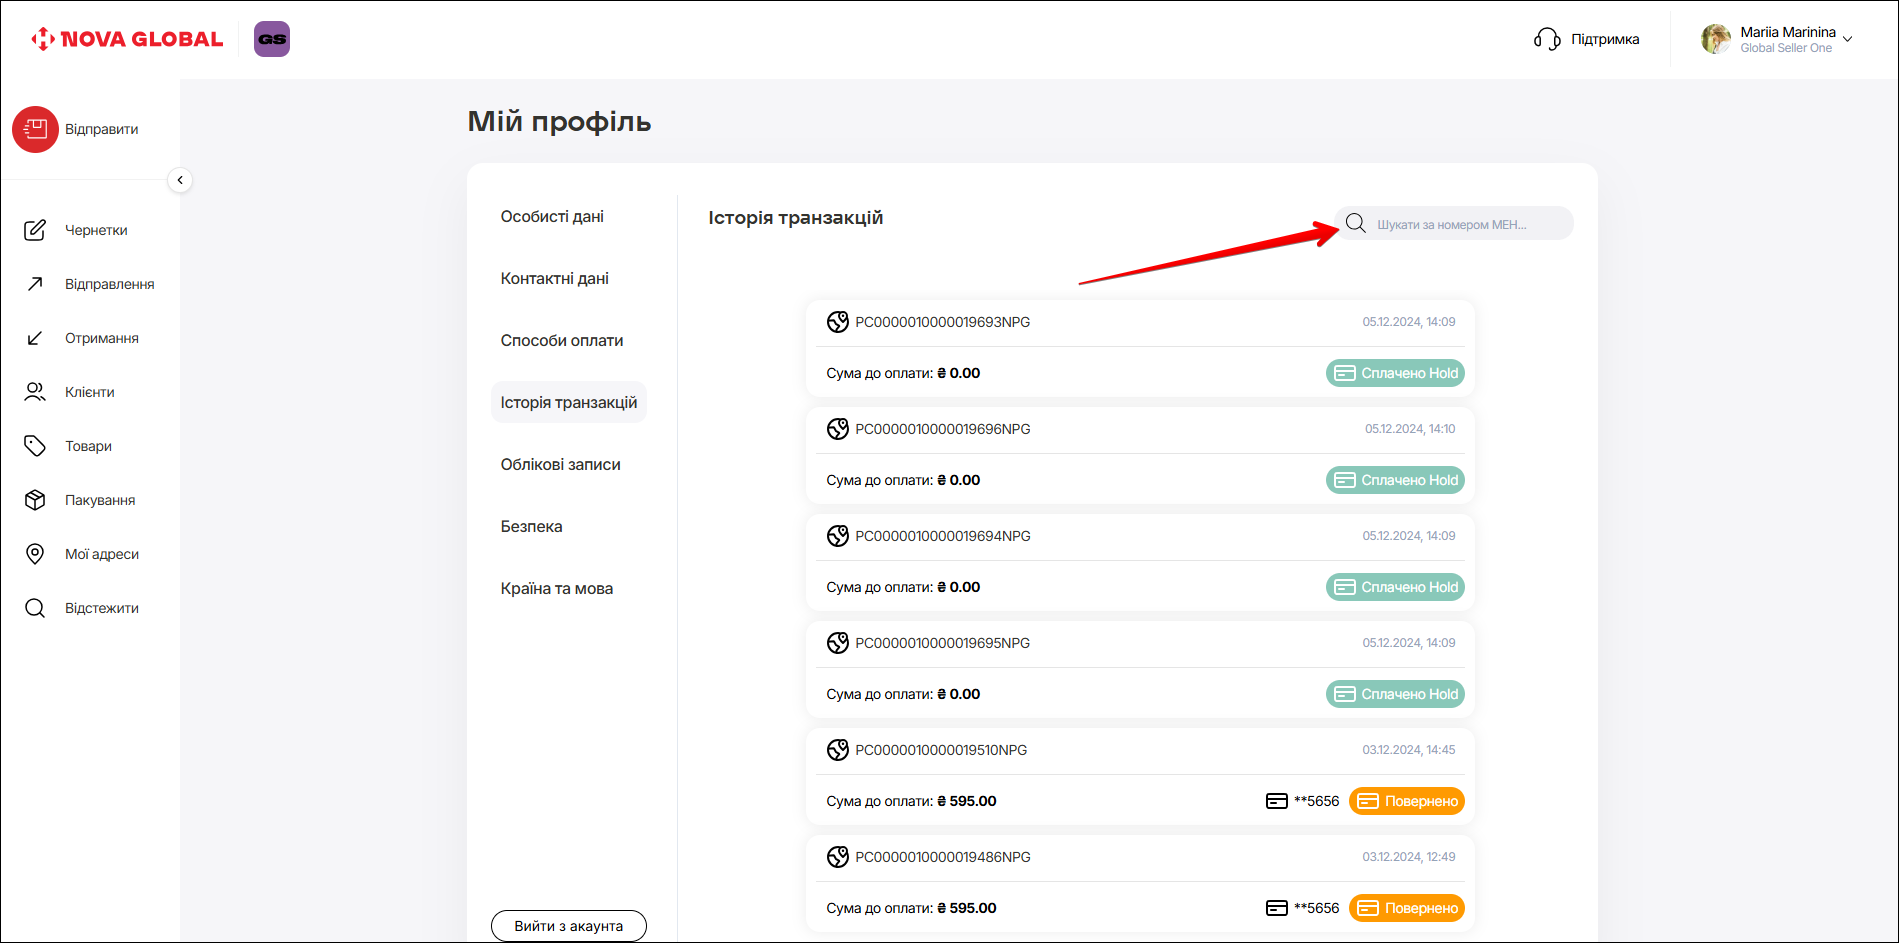Click the Товари tag icon
Image resolution: width=1899 pixels, height=943 pixels.
click(35, 446)
